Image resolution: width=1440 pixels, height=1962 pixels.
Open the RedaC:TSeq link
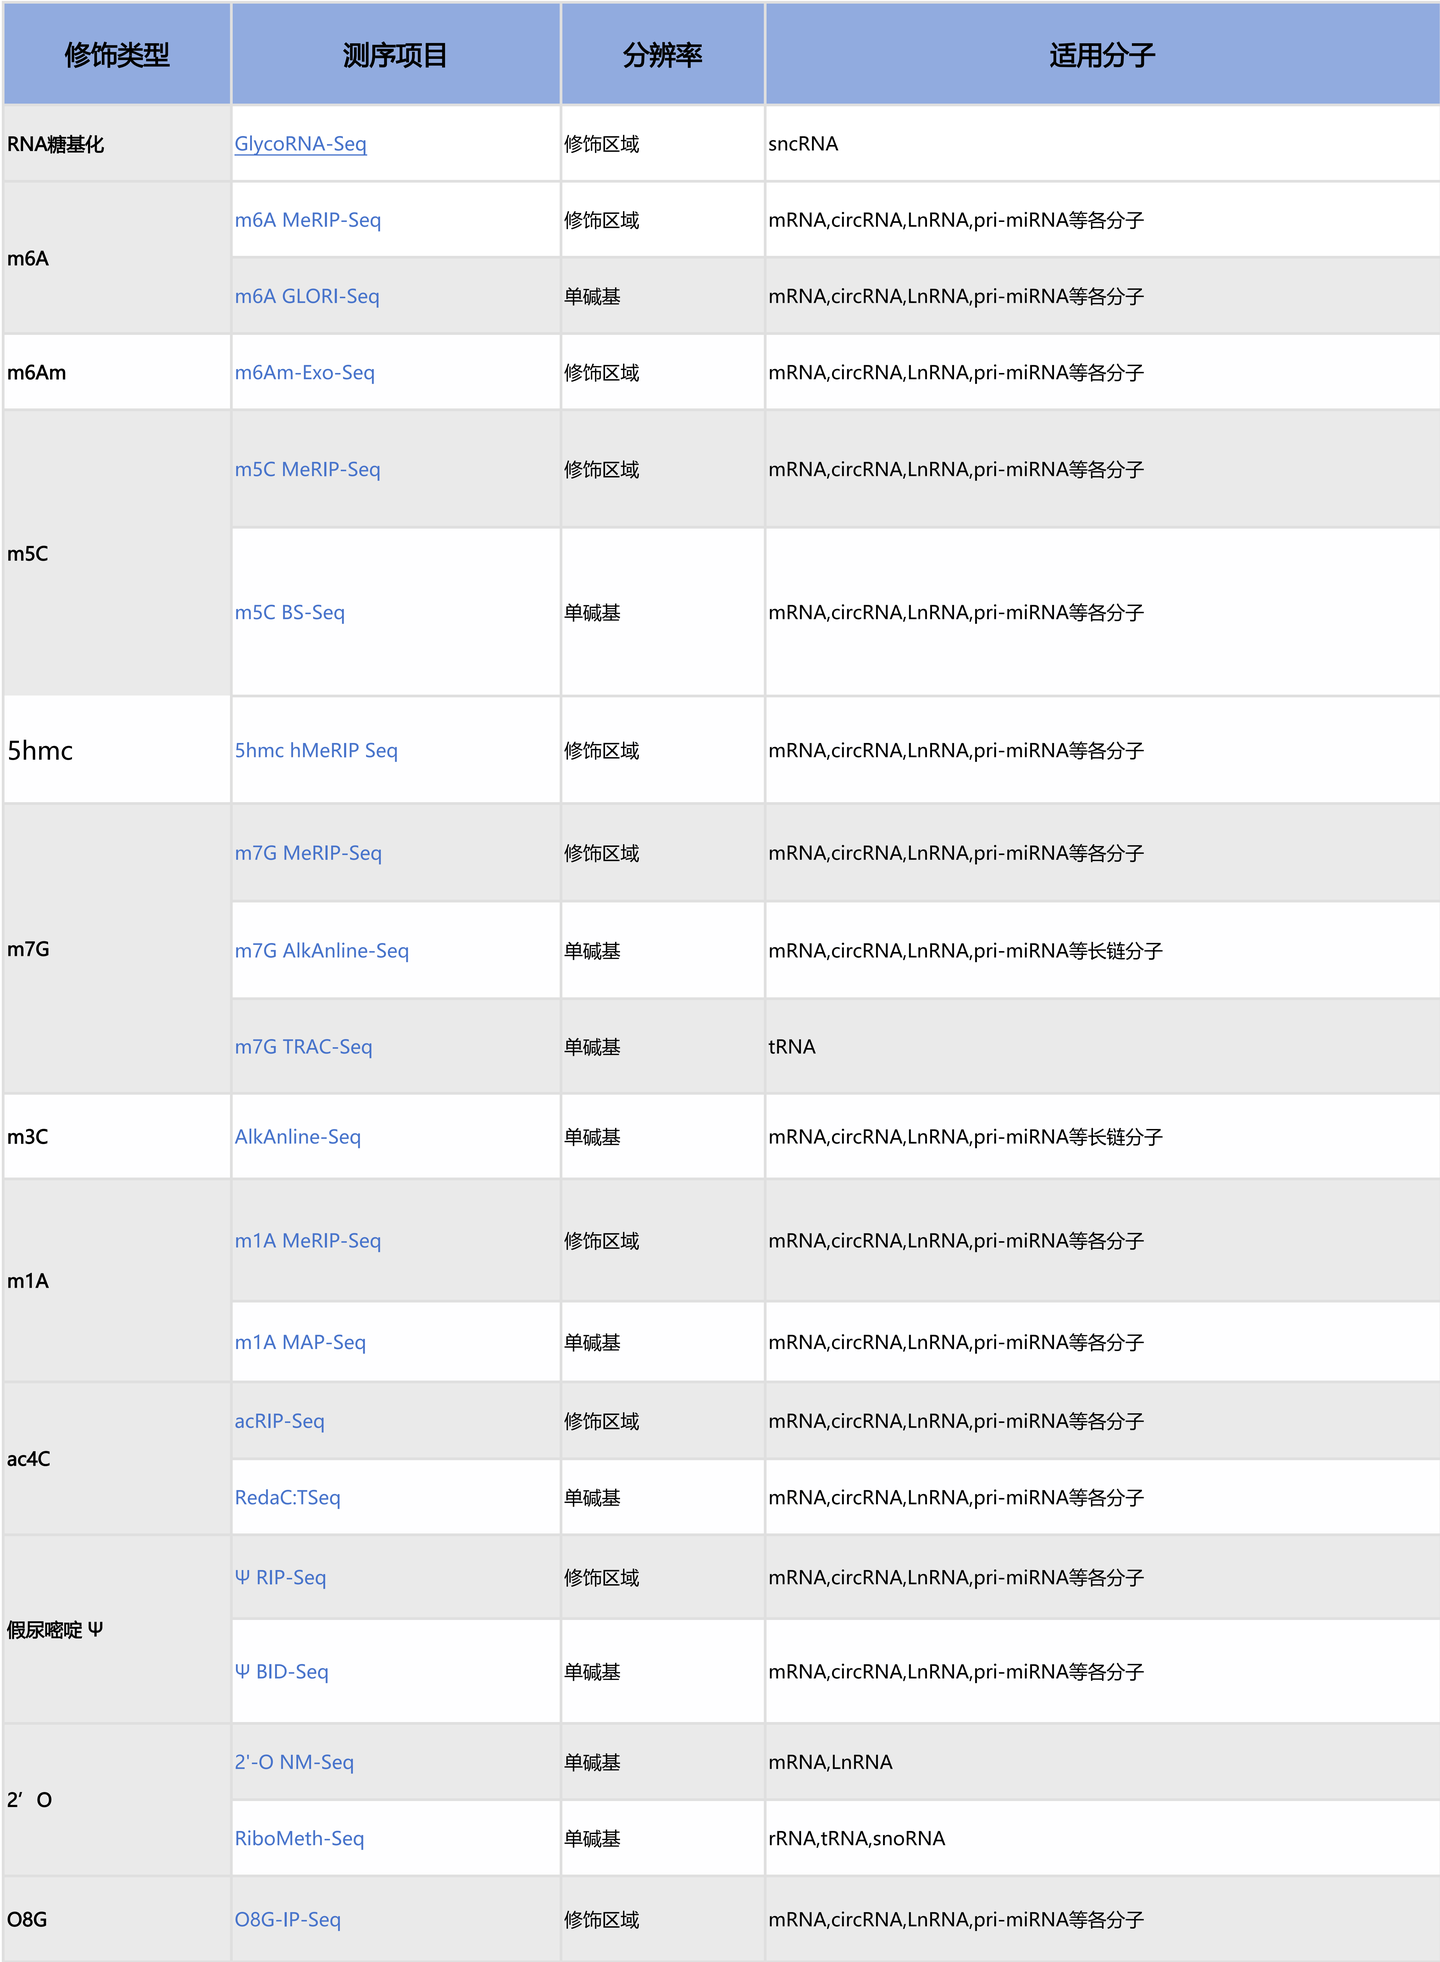287,1497
